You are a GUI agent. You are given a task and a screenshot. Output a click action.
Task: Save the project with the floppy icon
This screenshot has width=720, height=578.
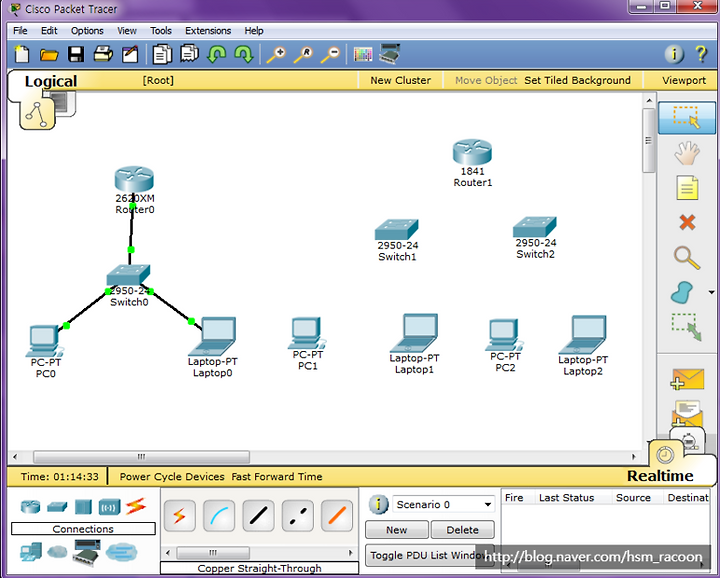[x=76, y=55]
